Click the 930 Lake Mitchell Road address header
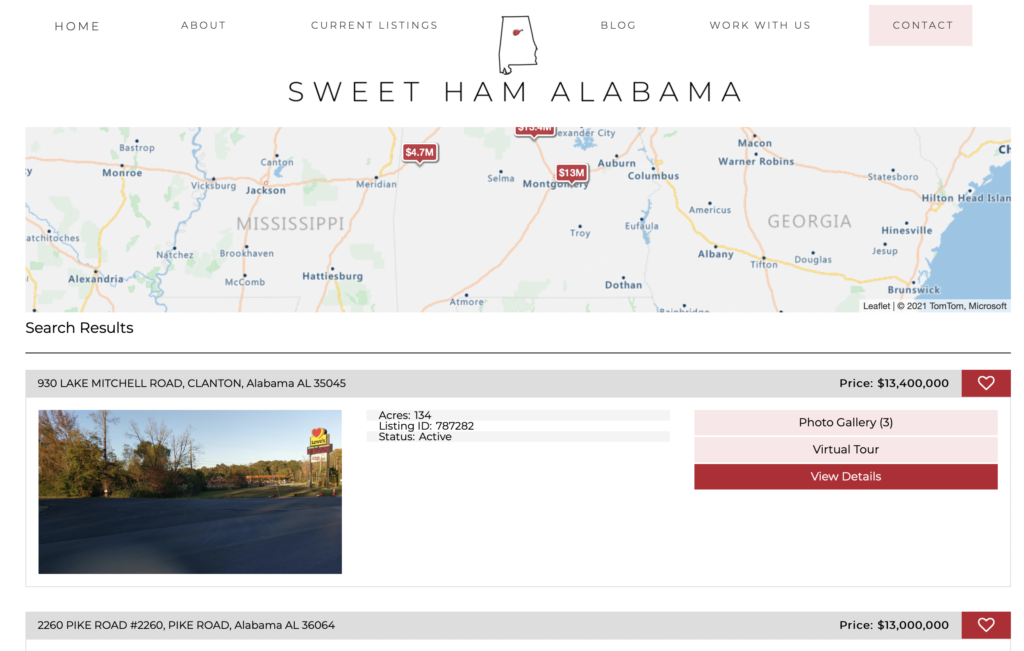This screenshot has height=651, width=1024. coord(191,383)
